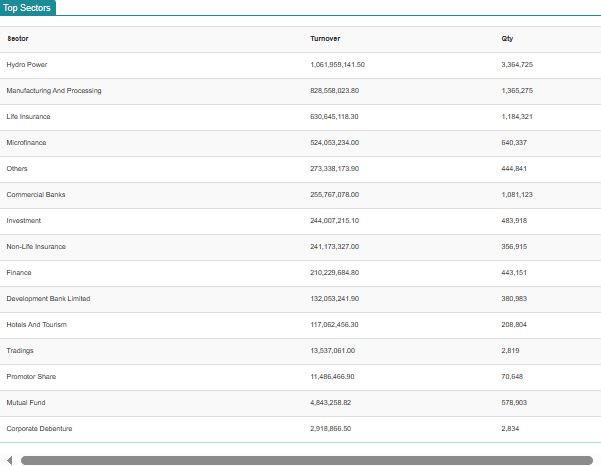Click turnover value 13,537,061.00

tap(333, 351)
